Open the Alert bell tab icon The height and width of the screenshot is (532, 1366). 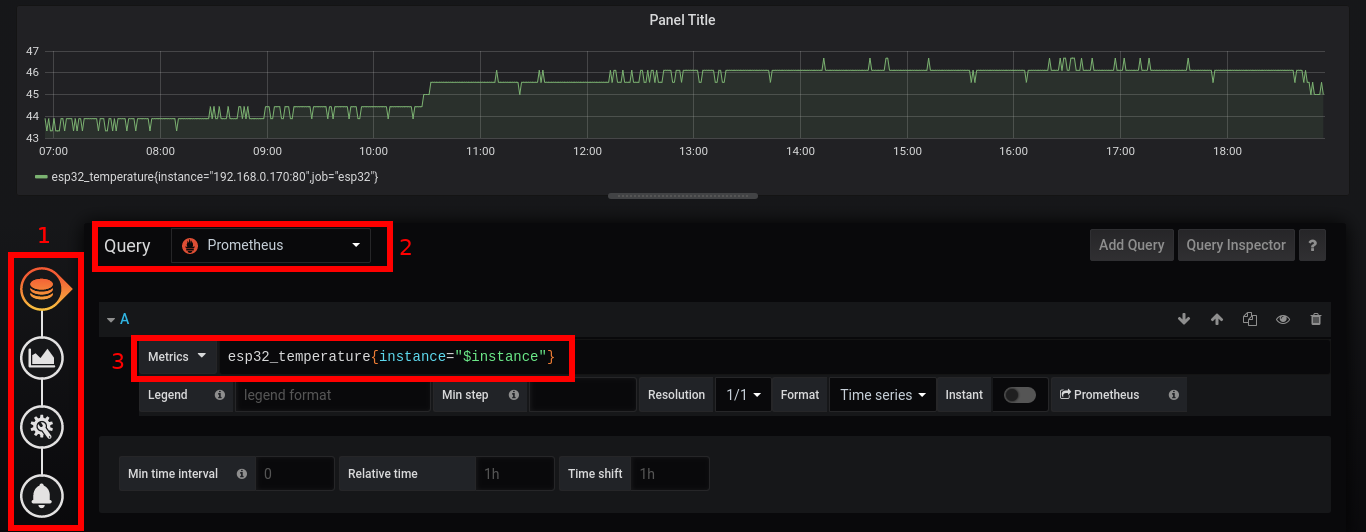tap(41, 494)
